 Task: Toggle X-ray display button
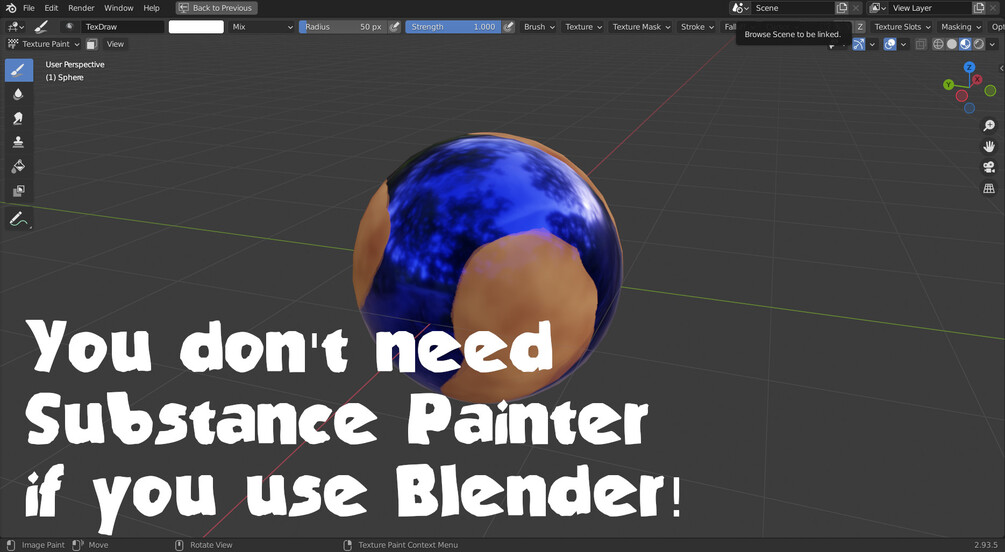pyautogui.click(x=921, y=44)
